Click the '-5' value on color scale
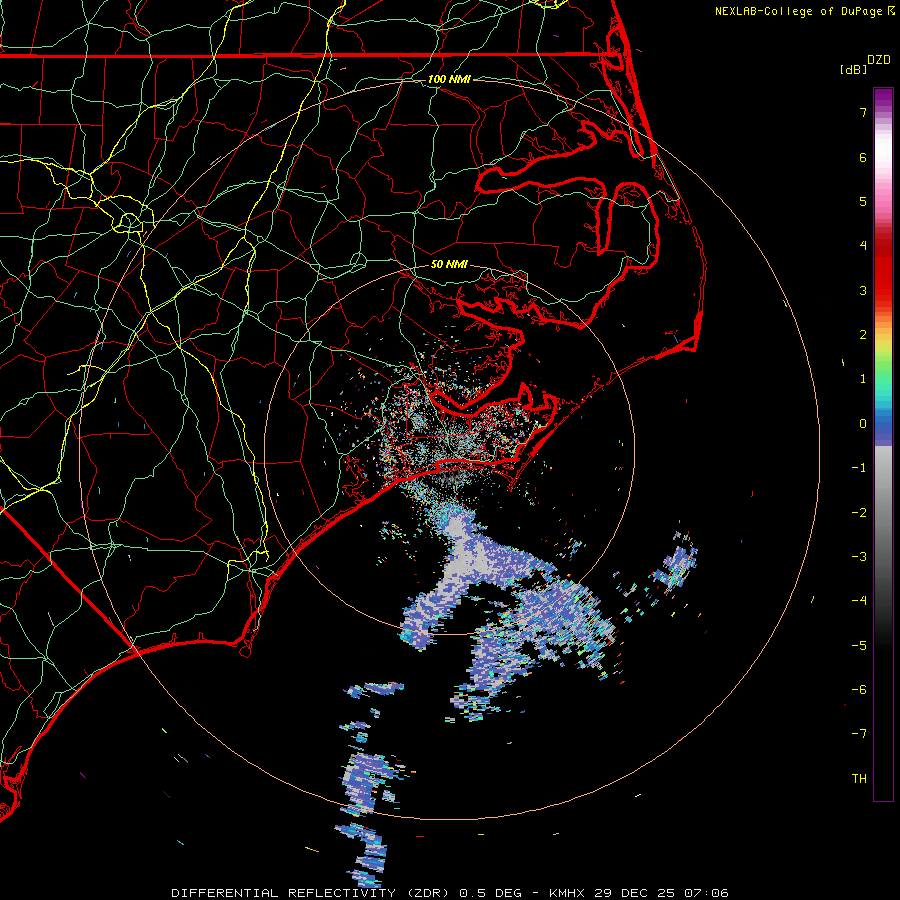This screenshot has width=900, height=900. pyautogui.click(x=859, y=645)
